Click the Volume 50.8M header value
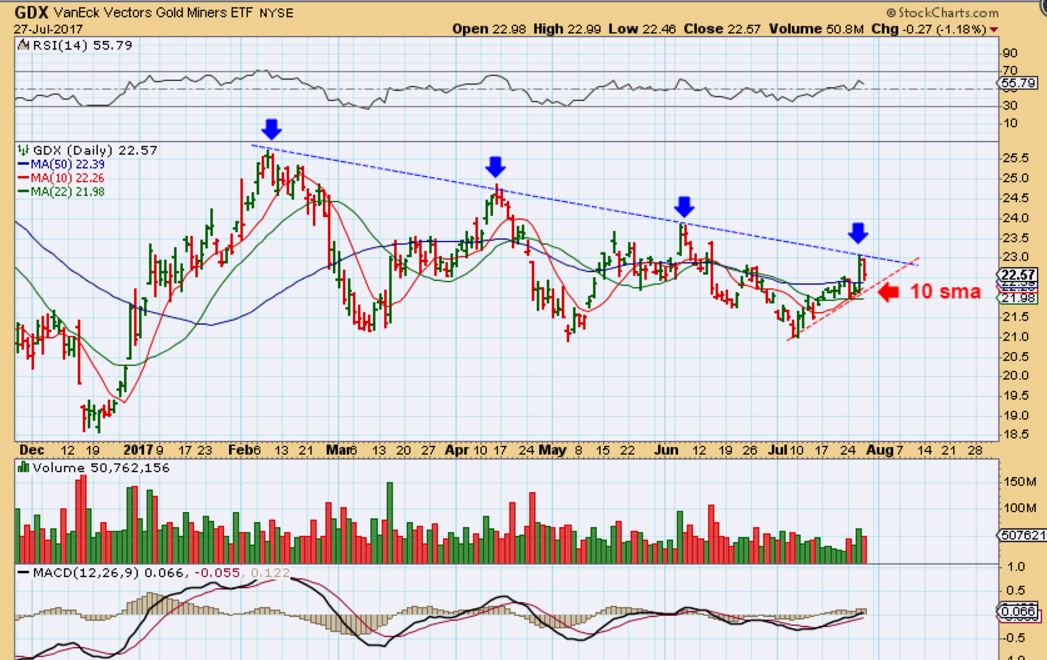 (x=816, y=29)
